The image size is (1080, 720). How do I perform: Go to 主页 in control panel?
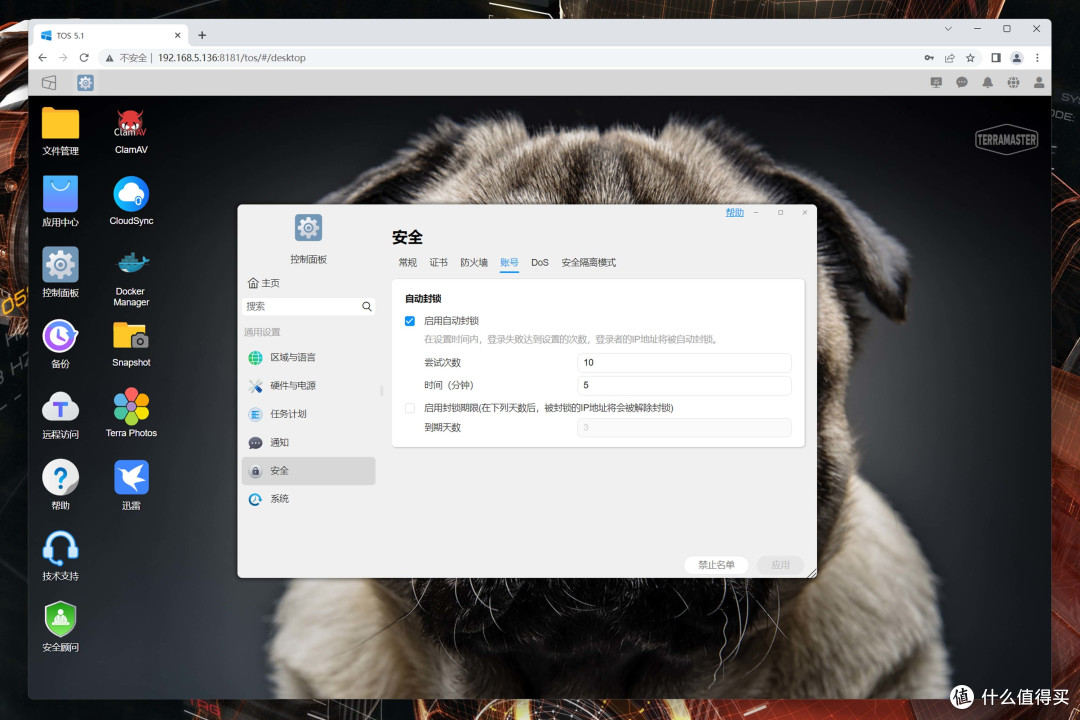[264, 283]
